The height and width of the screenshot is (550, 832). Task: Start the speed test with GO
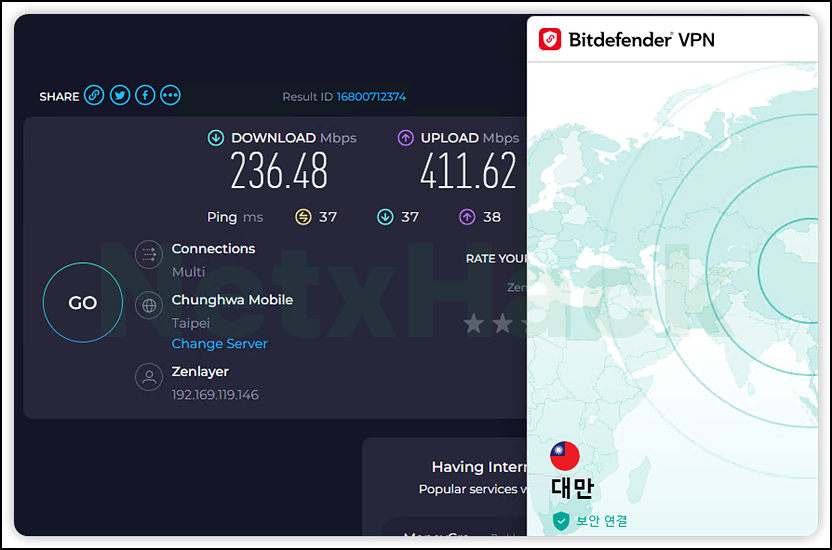coord(83,302)
